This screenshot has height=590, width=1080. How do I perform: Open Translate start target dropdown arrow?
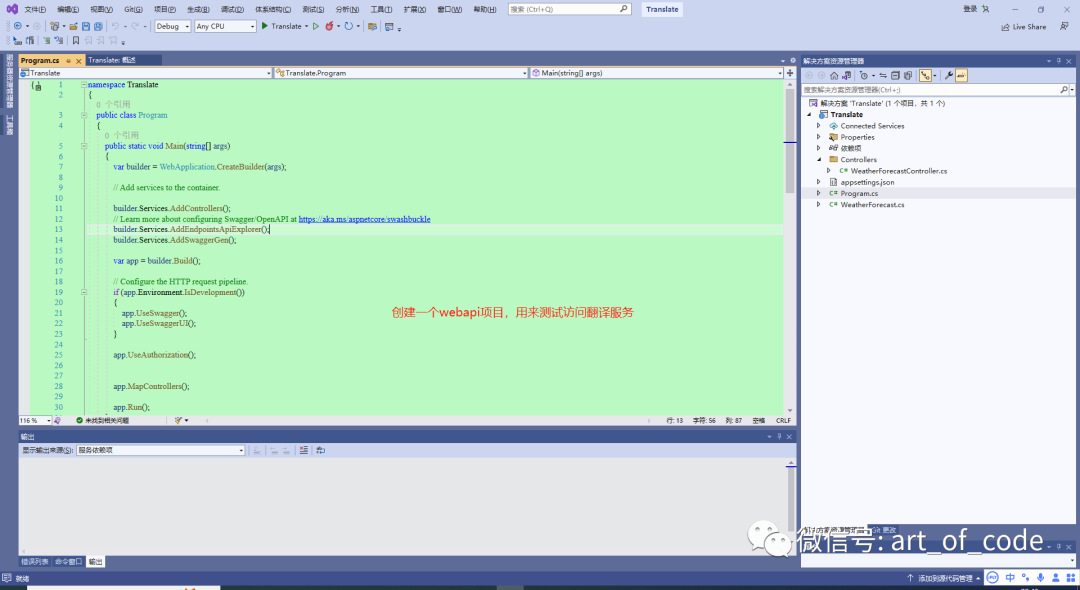click(x=307, y=26)
